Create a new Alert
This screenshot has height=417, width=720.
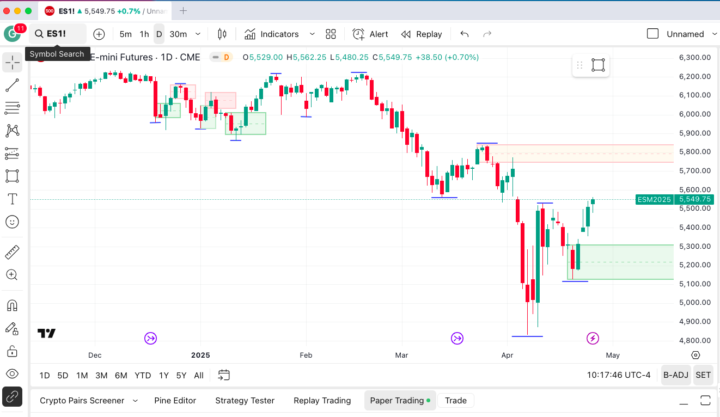(x=370, y=34)
